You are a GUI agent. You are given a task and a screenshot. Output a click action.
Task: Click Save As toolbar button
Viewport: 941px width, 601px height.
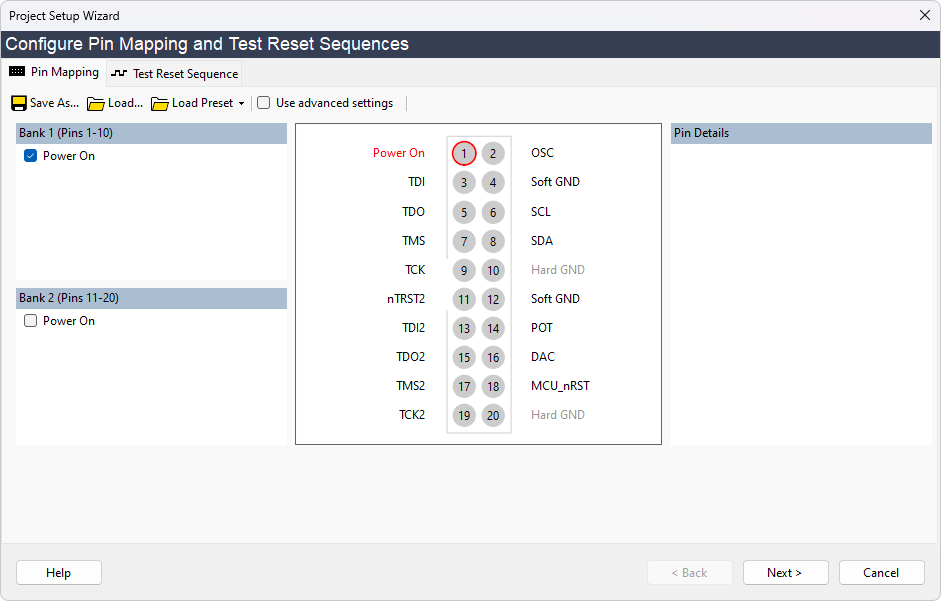(45, 103)
